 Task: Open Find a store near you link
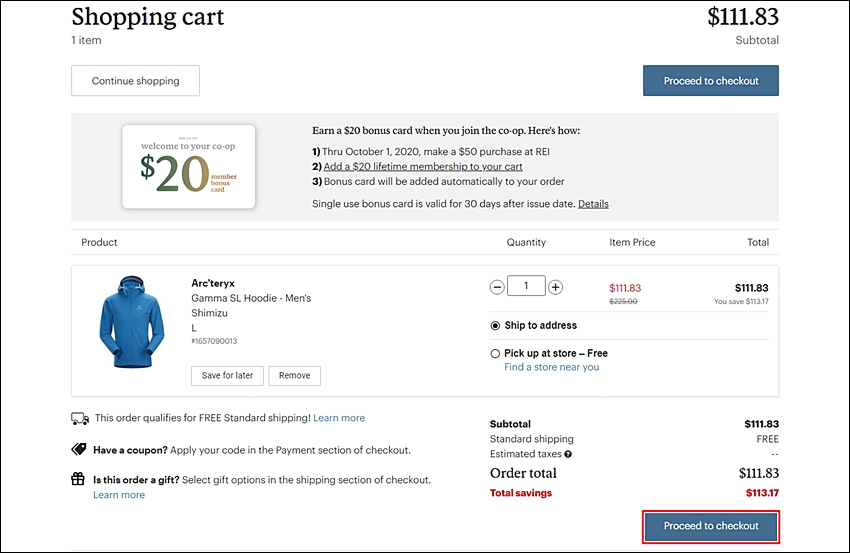pyautogui.click(x=551, y=367)
